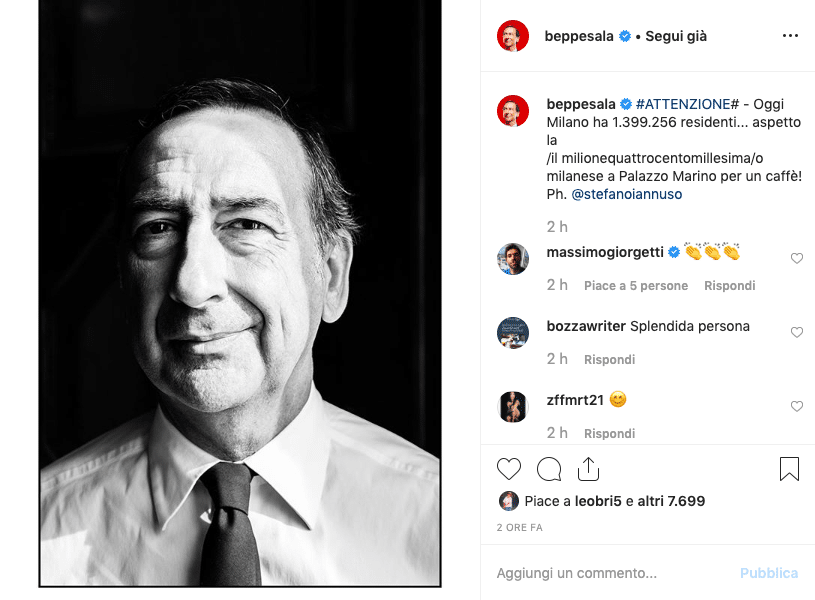Like bozzawriter's comment
This screenshot has height=600, width=815.
click(797, 332)
